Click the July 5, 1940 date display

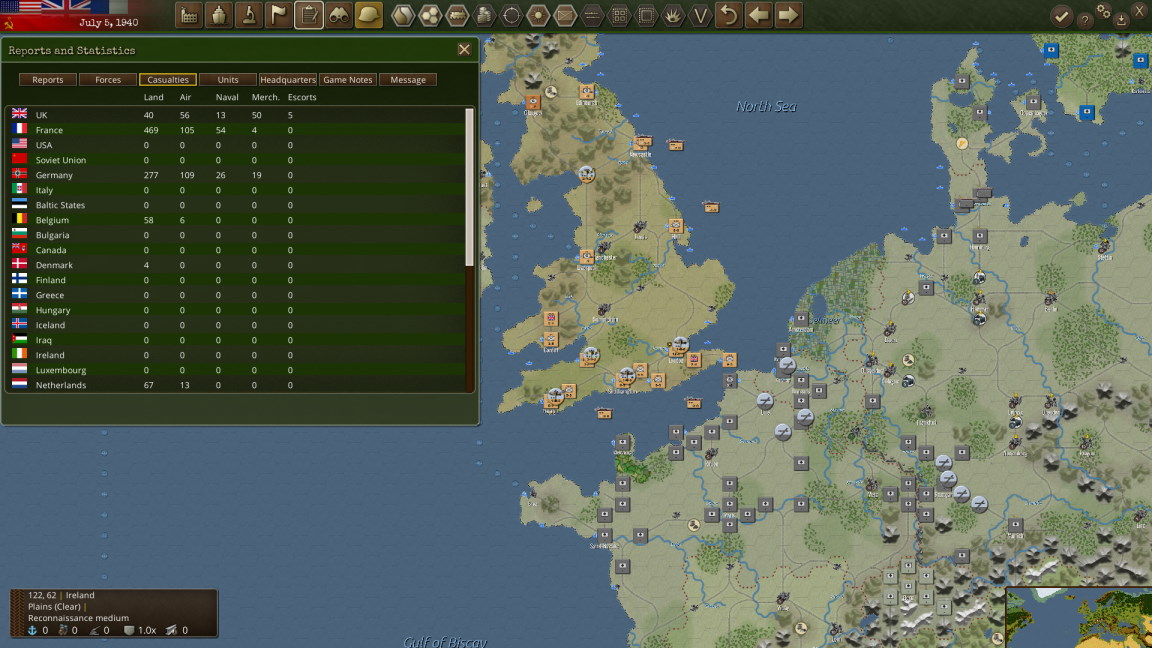pyautogui.click(x=108, y=23)
